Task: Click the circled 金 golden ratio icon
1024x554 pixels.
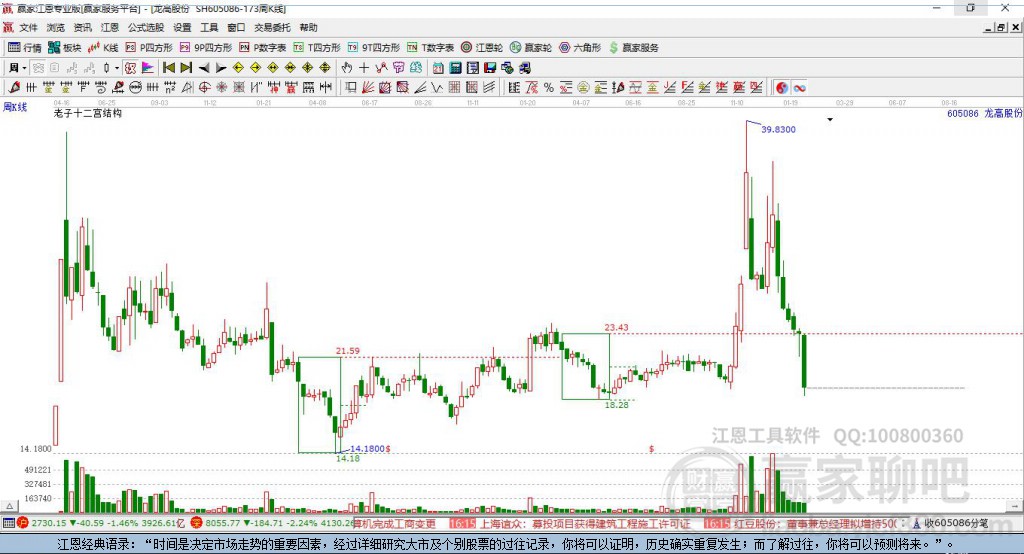Action: [x=583, y=88]
